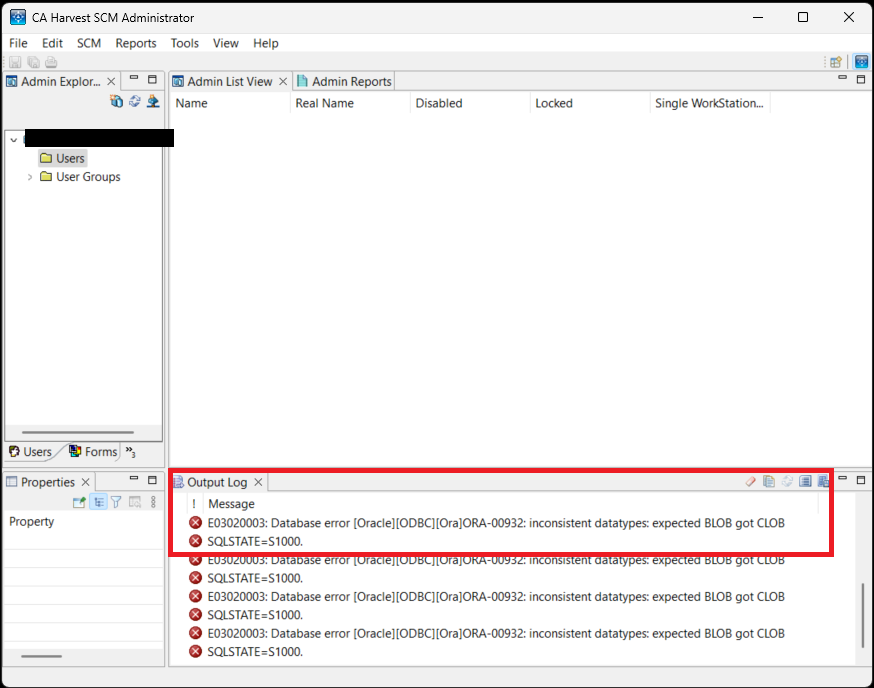Click the refresh icon in Admin Explorer
The height and width of the screenshot is (688, 874).
134,101
